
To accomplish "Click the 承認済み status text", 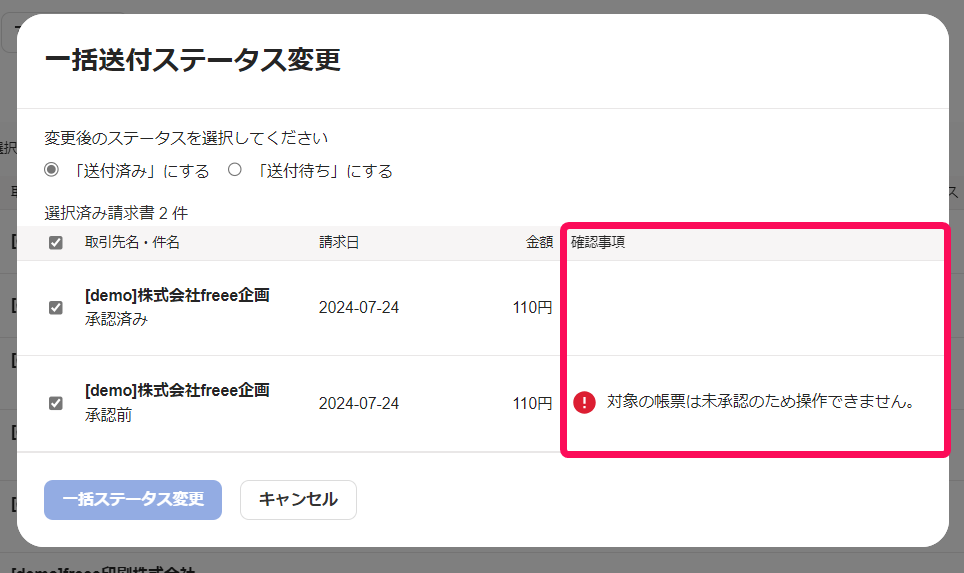I will tap(116, 320).
